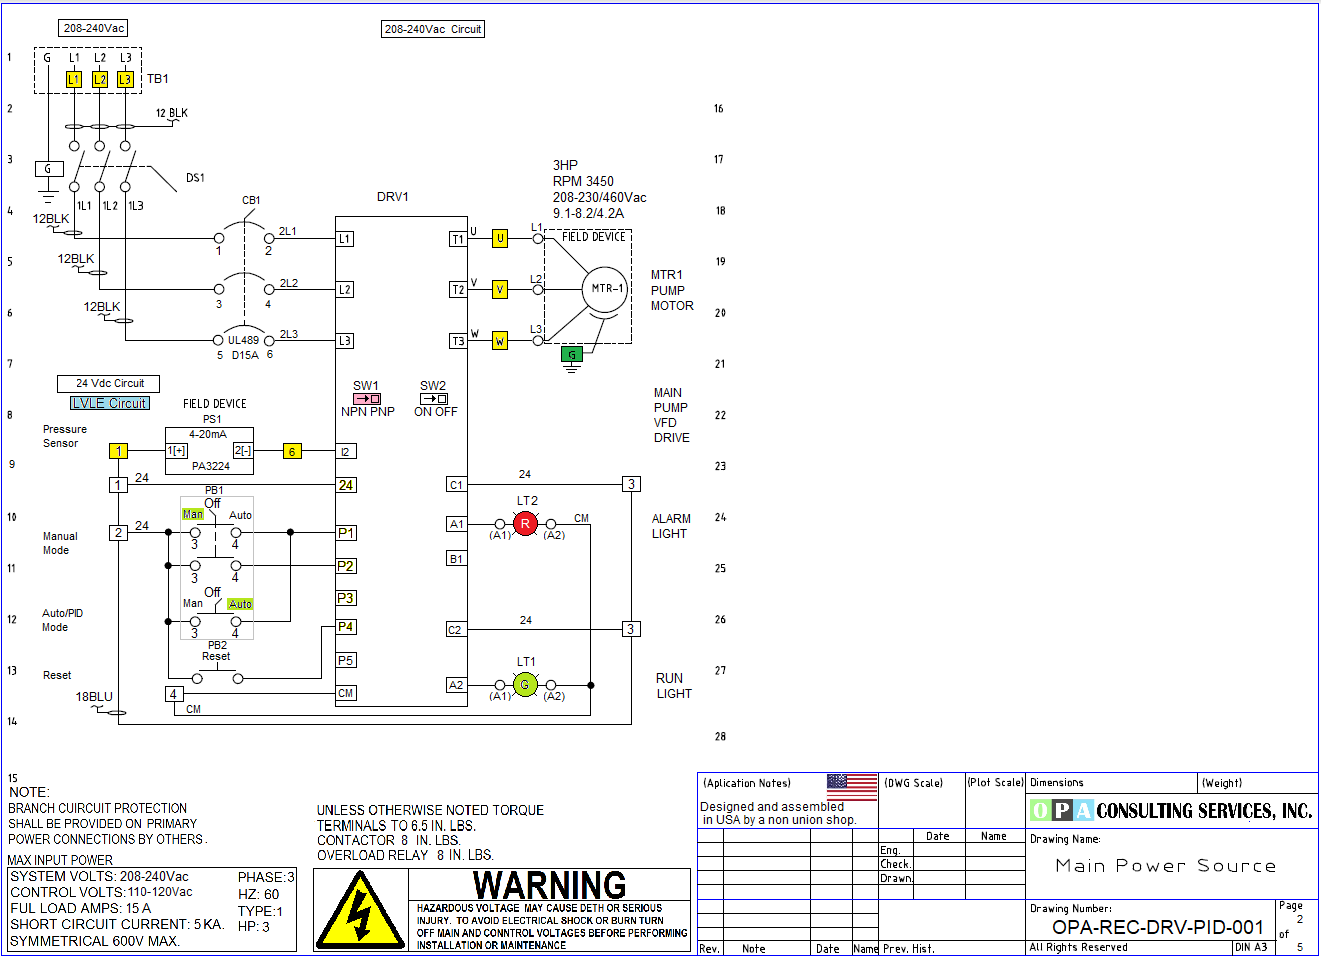This screenshot has height=958, width=1321.
Task: Click the PB2 Reset pushbutton contact
Action: (x=217, y=678)
